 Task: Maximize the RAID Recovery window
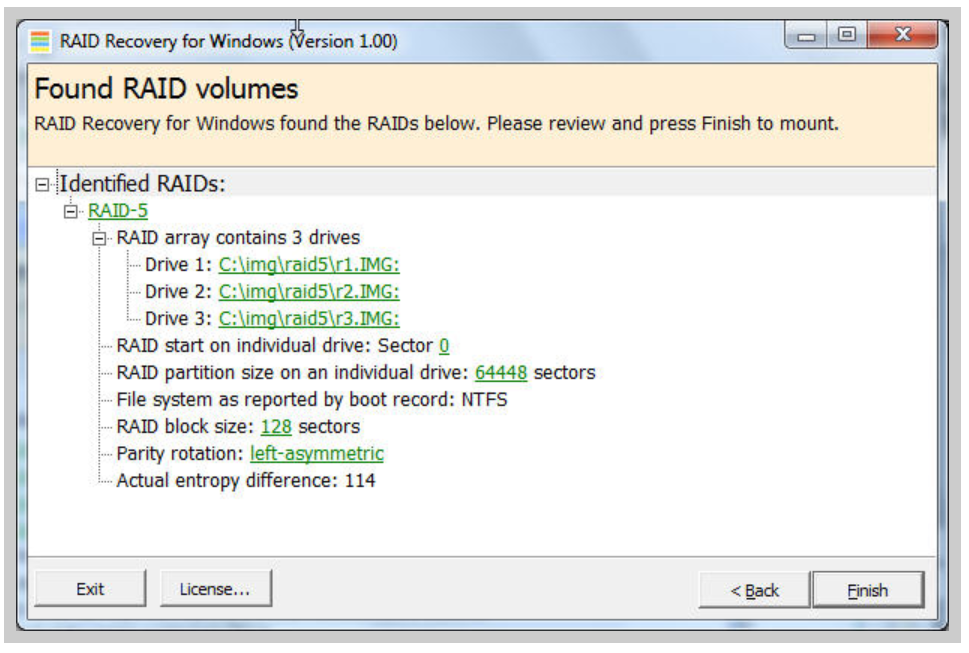pyautogui.click(x=847, y=35)
